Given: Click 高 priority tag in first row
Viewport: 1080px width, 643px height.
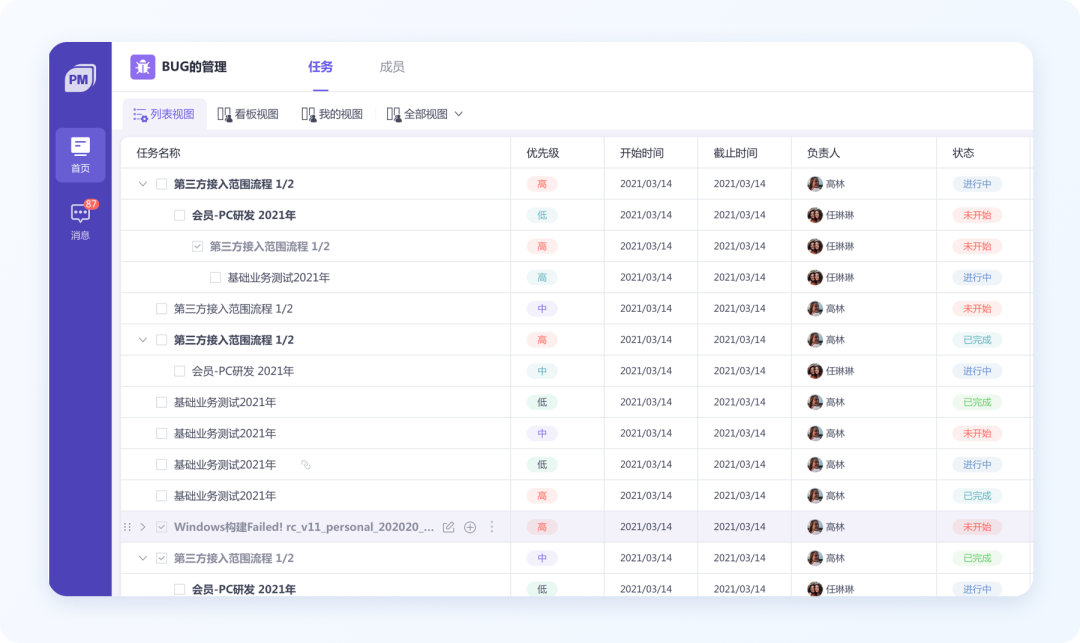Looking at the screenshot, I should [542, 184].
